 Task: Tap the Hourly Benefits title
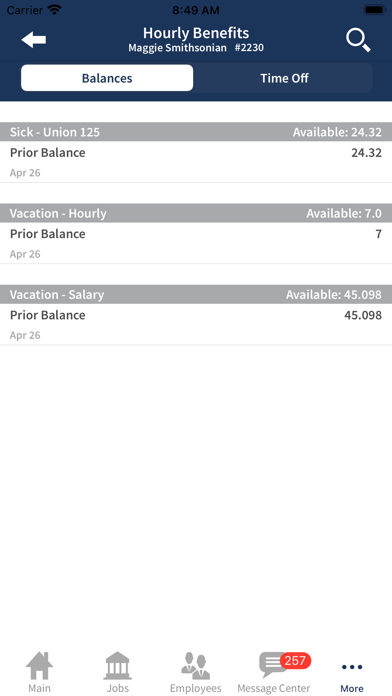coord(196,33)
